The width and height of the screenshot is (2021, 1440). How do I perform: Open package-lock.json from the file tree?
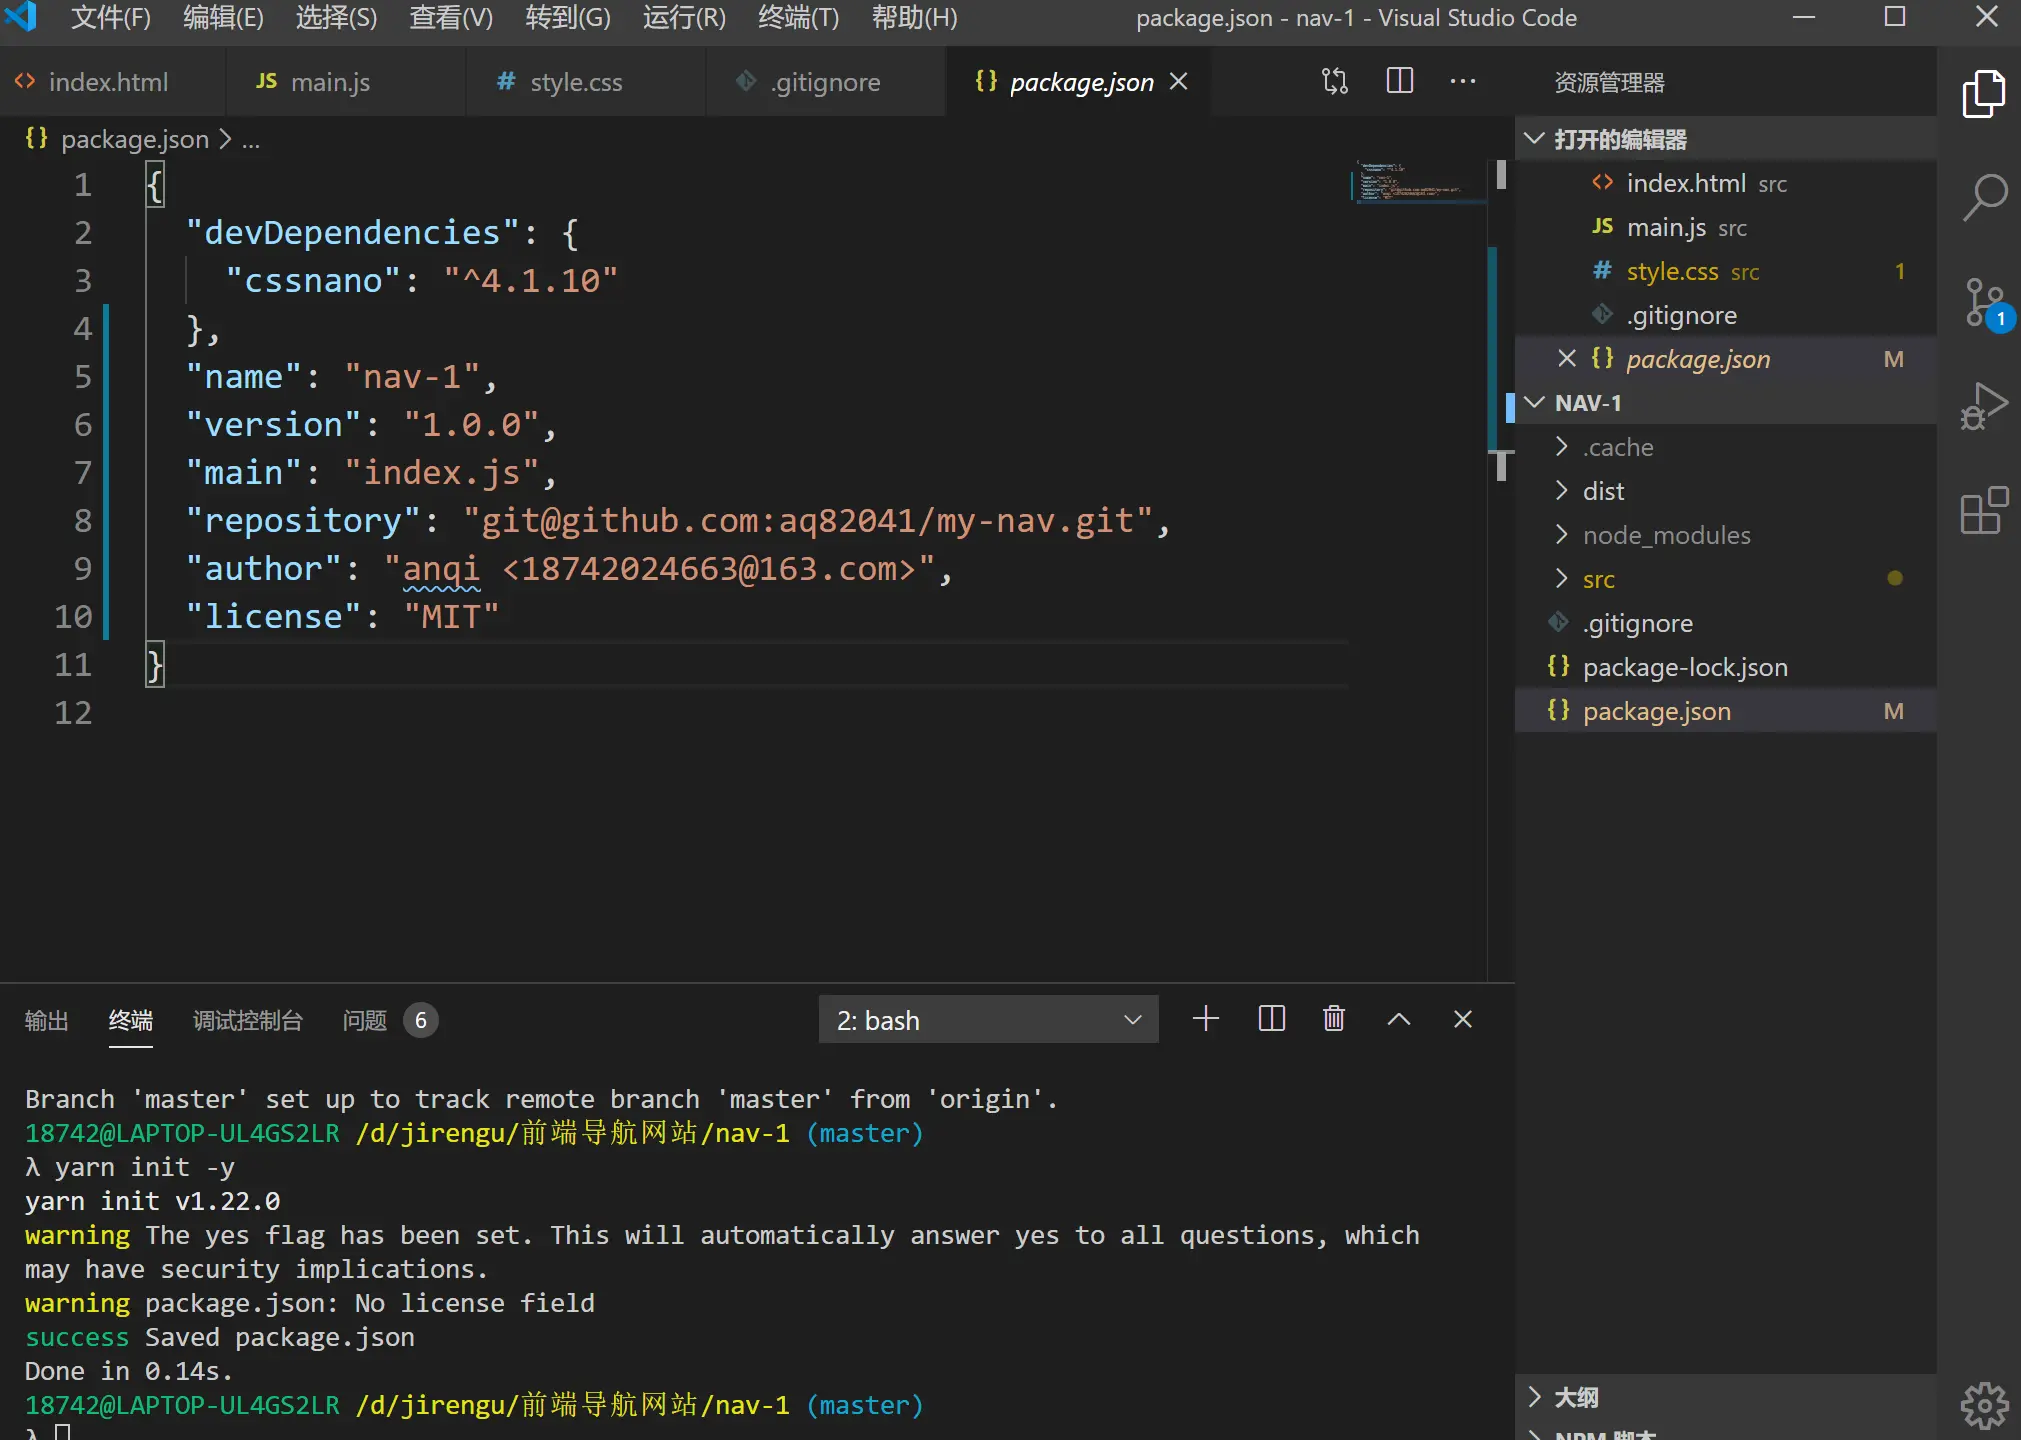click(x=1684, y=667)
